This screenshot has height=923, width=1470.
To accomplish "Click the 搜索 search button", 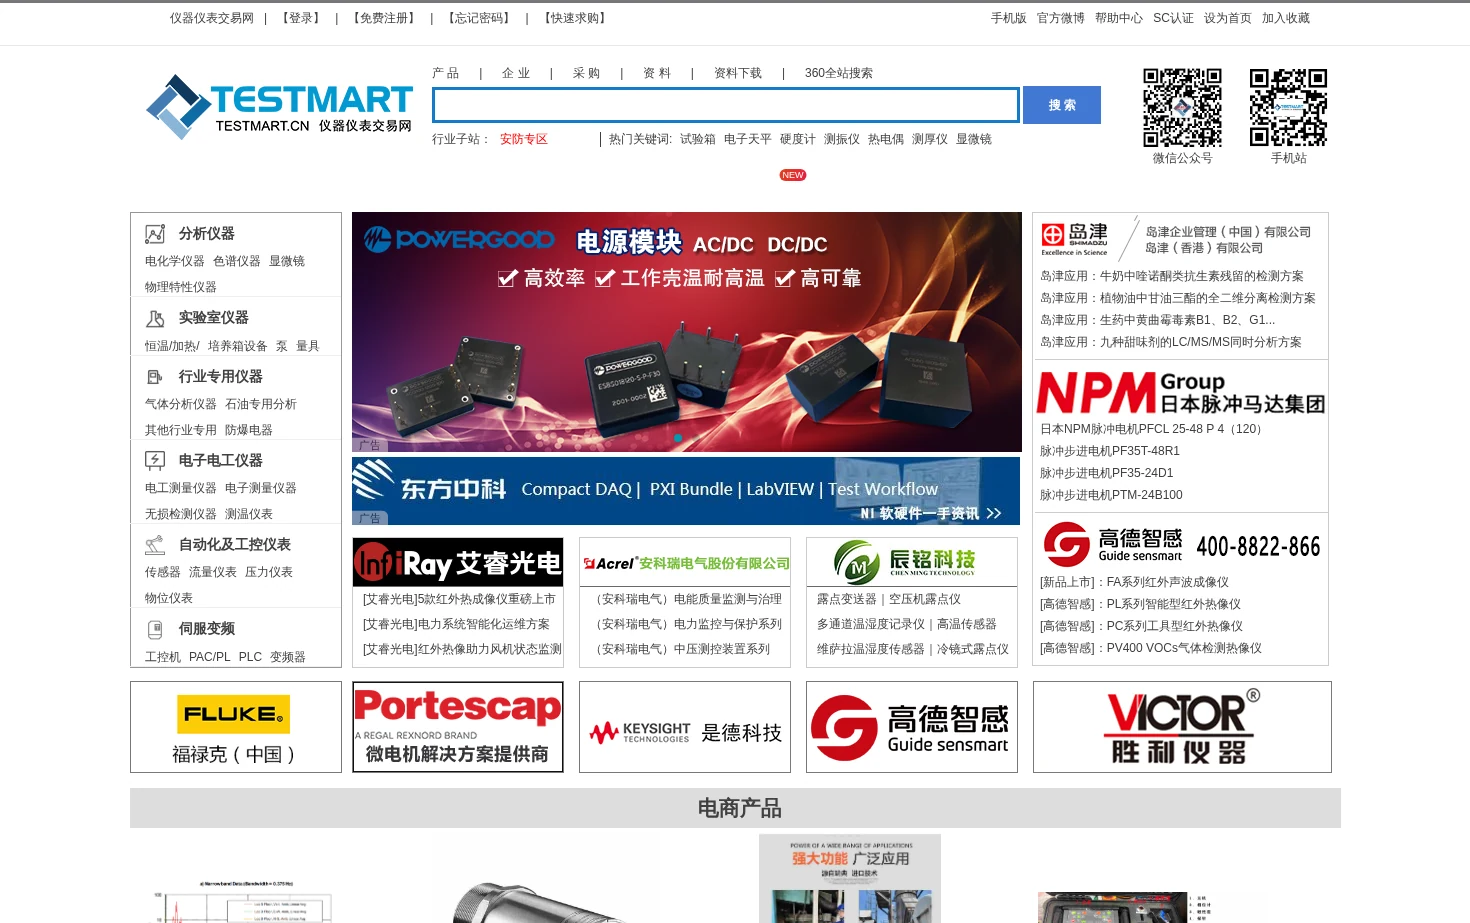I will pos(1062,105).
